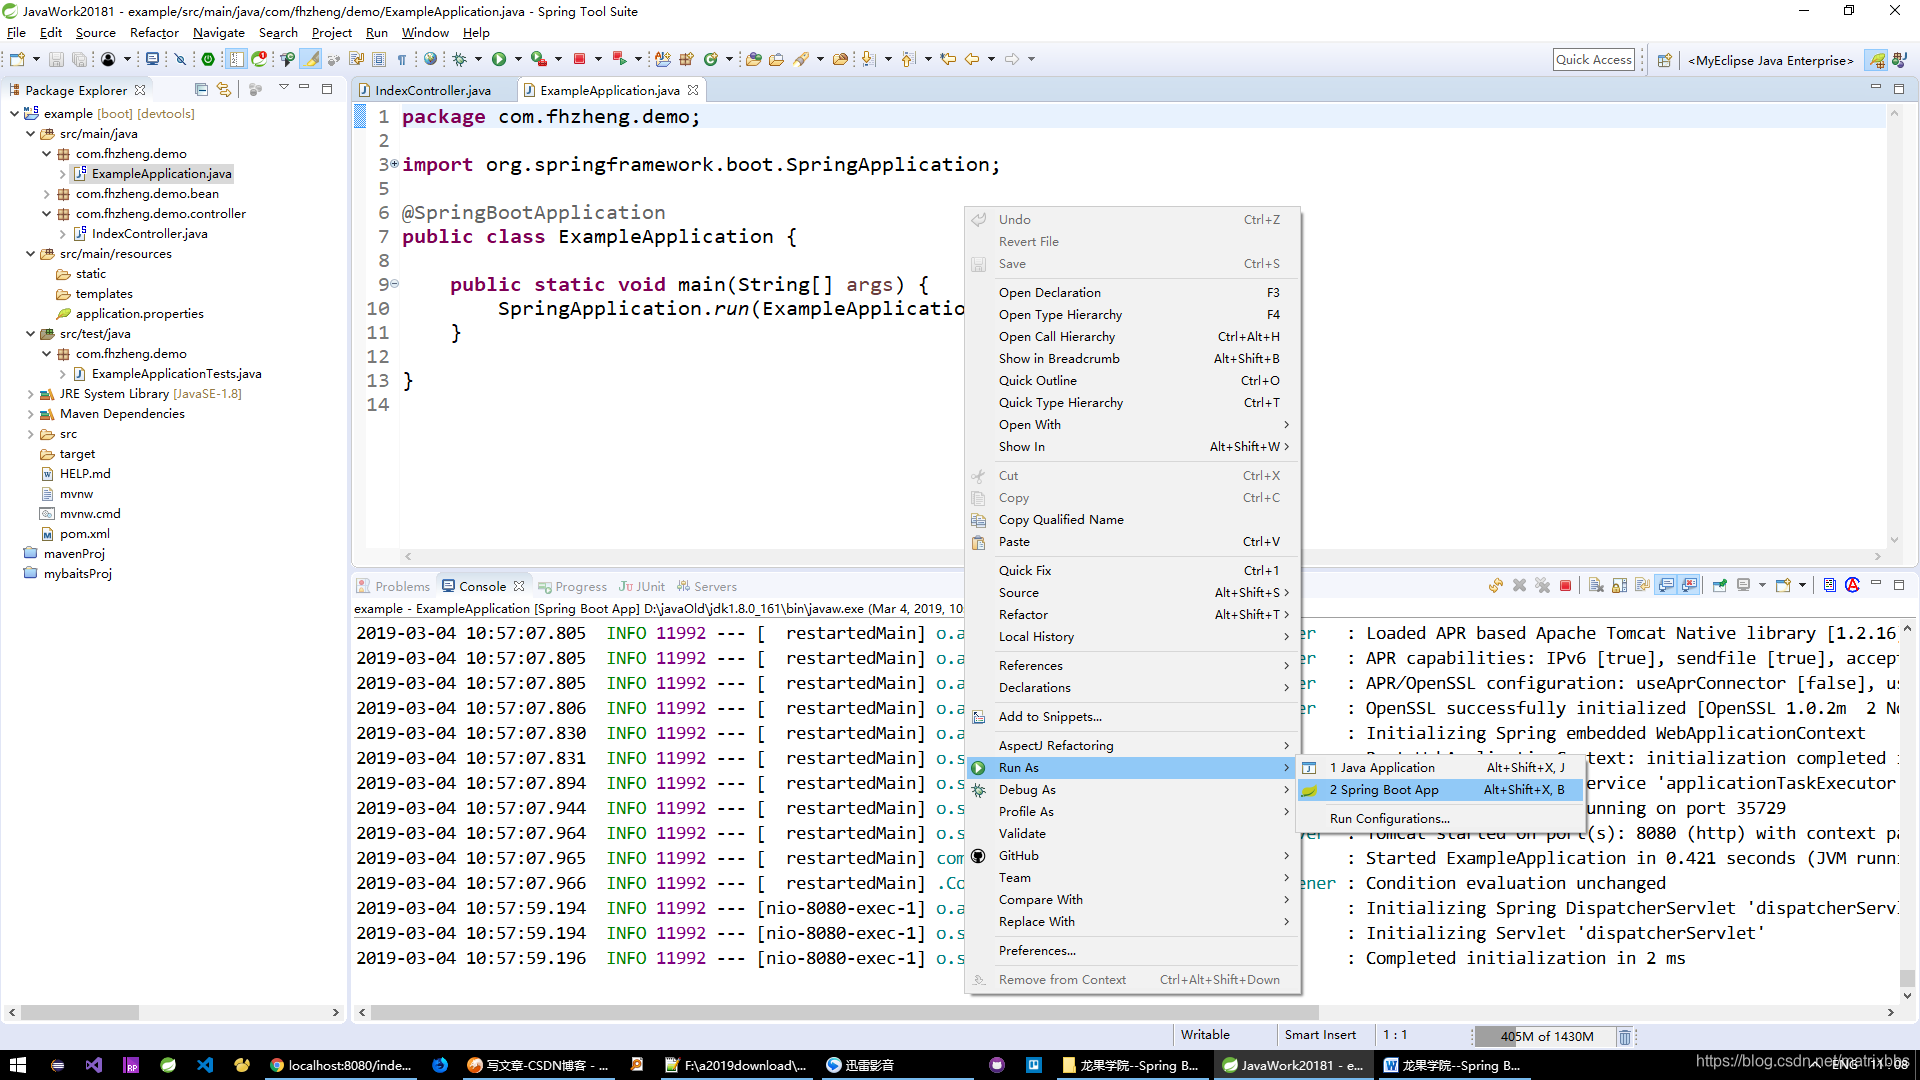Collapse src/main/resources folder node
Screen dimensions: 1920x1080
point(30,254)
